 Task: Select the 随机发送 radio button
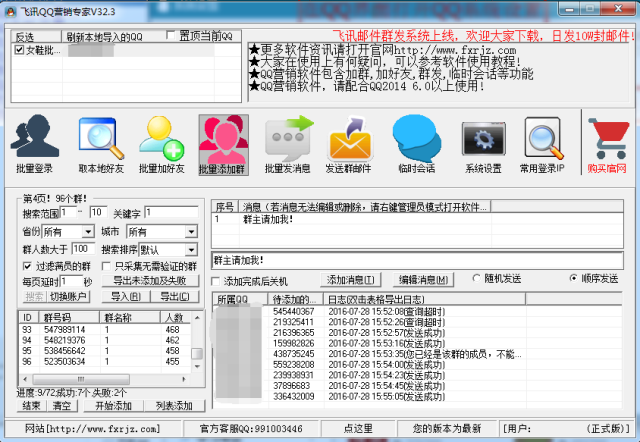click(x=476, y=278)
